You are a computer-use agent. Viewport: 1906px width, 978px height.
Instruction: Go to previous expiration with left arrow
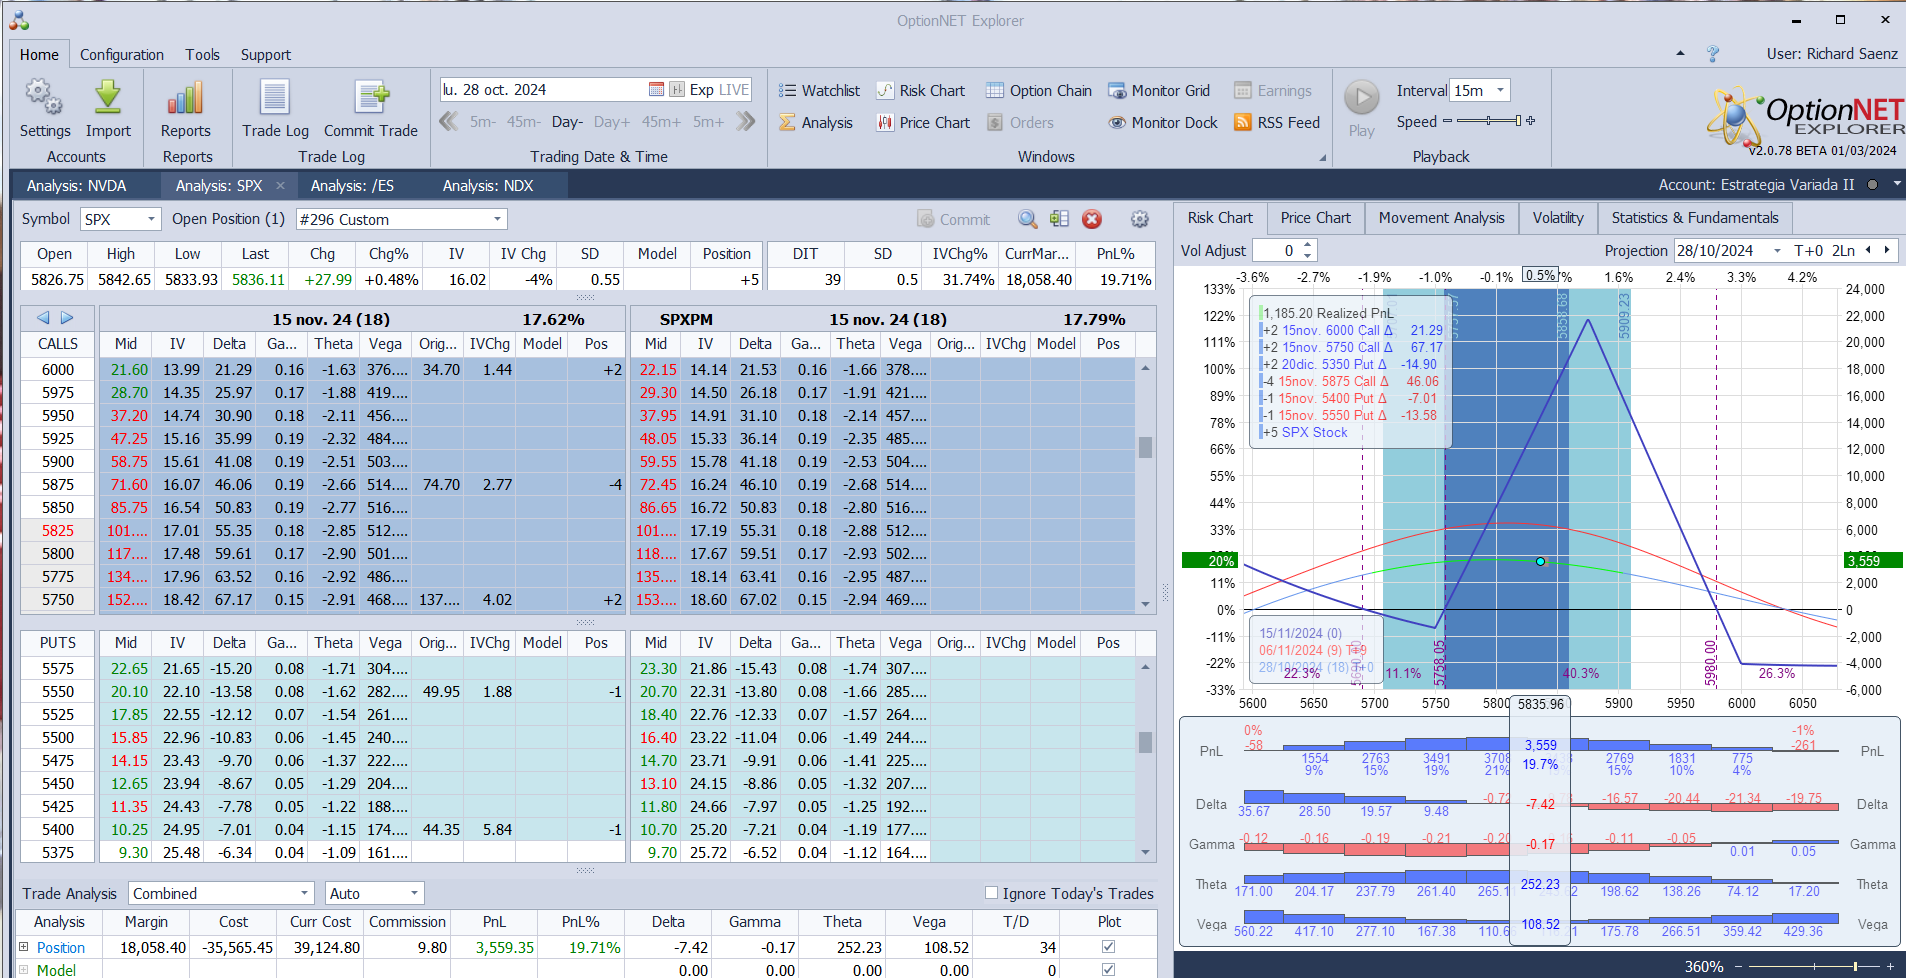[x=43, y=318]
